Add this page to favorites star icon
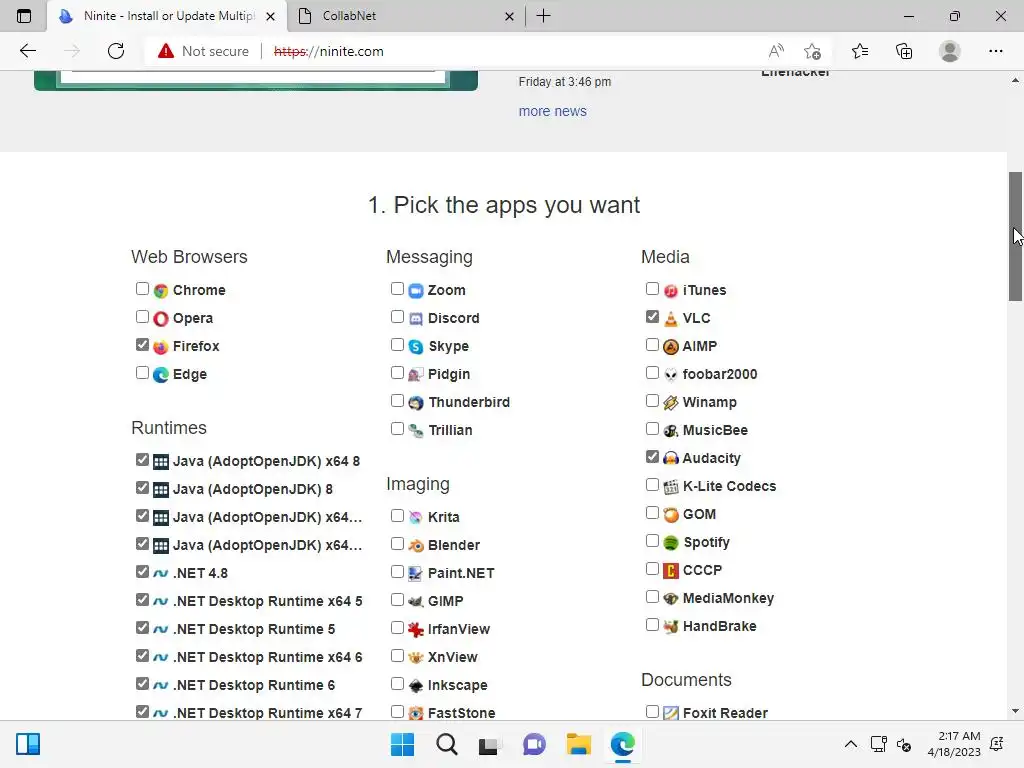Screen dimensions: 1024x768 [x=812, y=51]
